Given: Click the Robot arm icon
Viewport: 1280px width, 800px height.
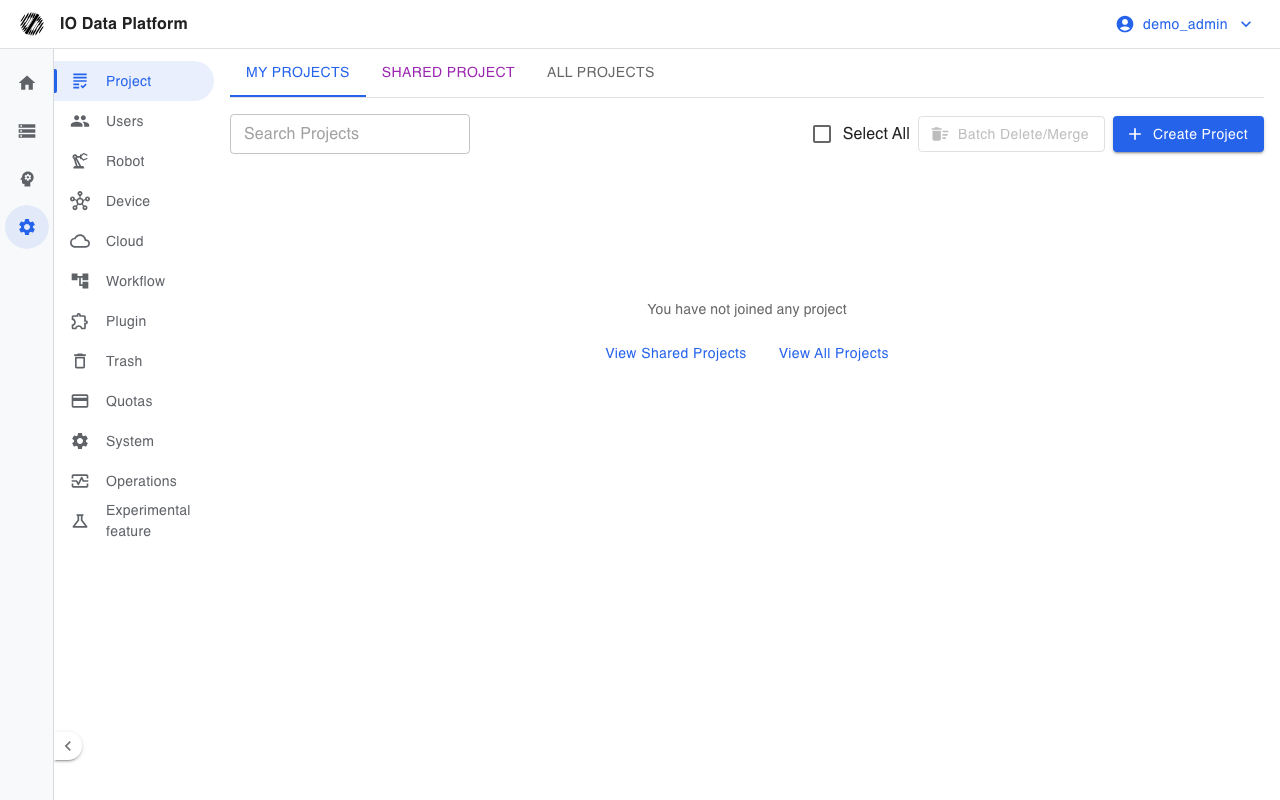Looking at the screenshot, I should [80, 161].
